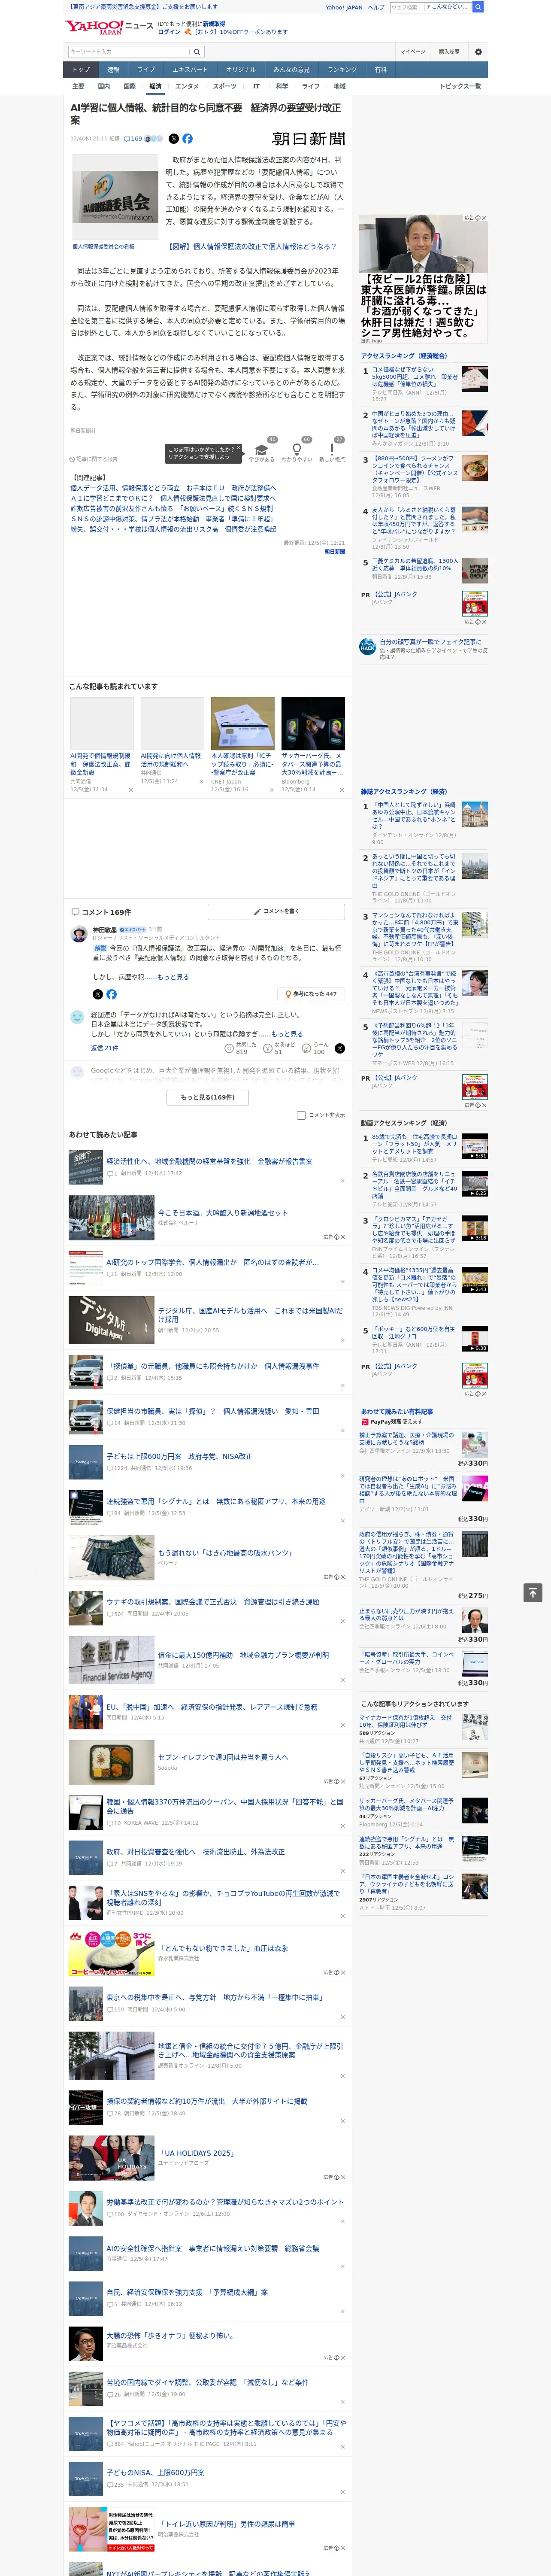Image resolution: width=551 pixels, height=2576 pixels.
Task: Open settings with the gear icon
Action: pyautogui.click(x=478, y=51)
